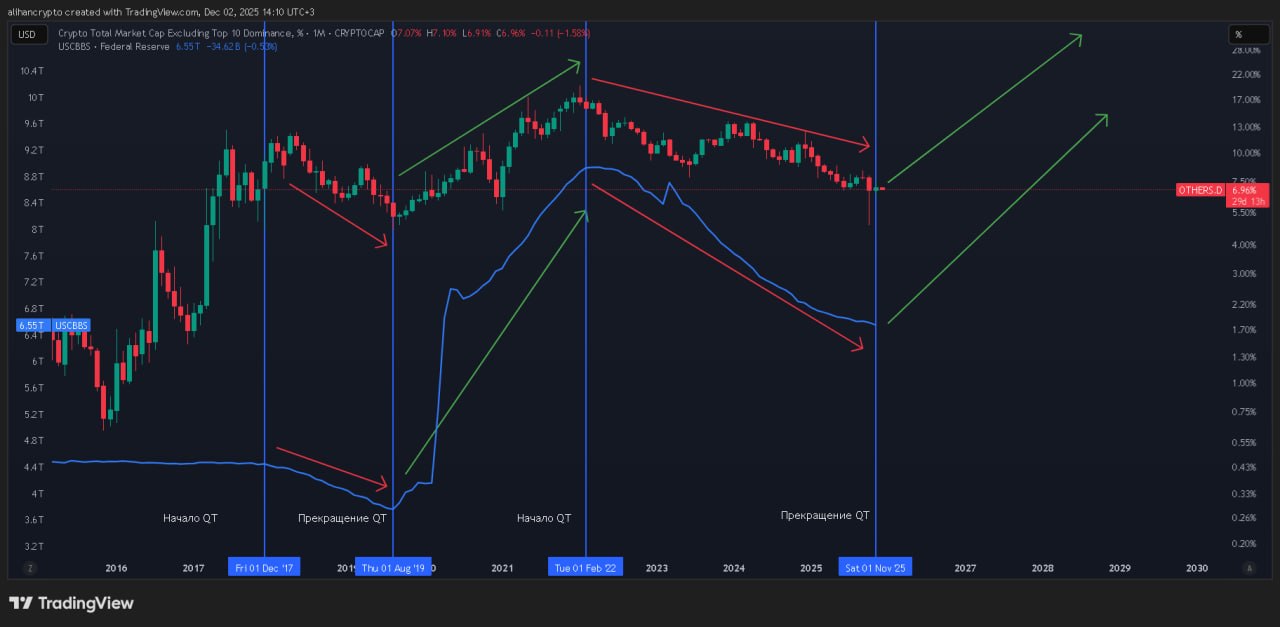
Task: Click the 'Fri 01 Dec '17' date marker
Action: click(x=264, y=567)
